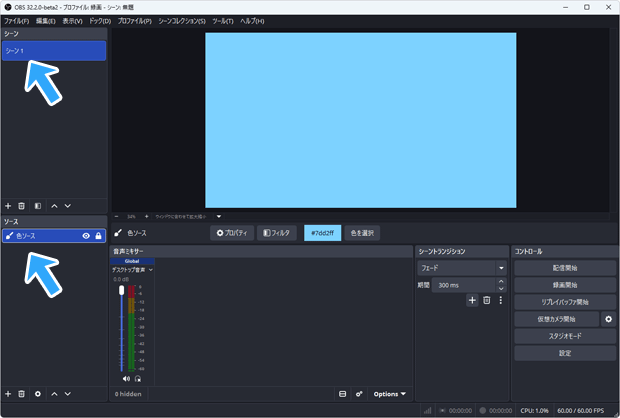Click the 録画開始 button
The image size is (620, 418).
tap(565, 285)
